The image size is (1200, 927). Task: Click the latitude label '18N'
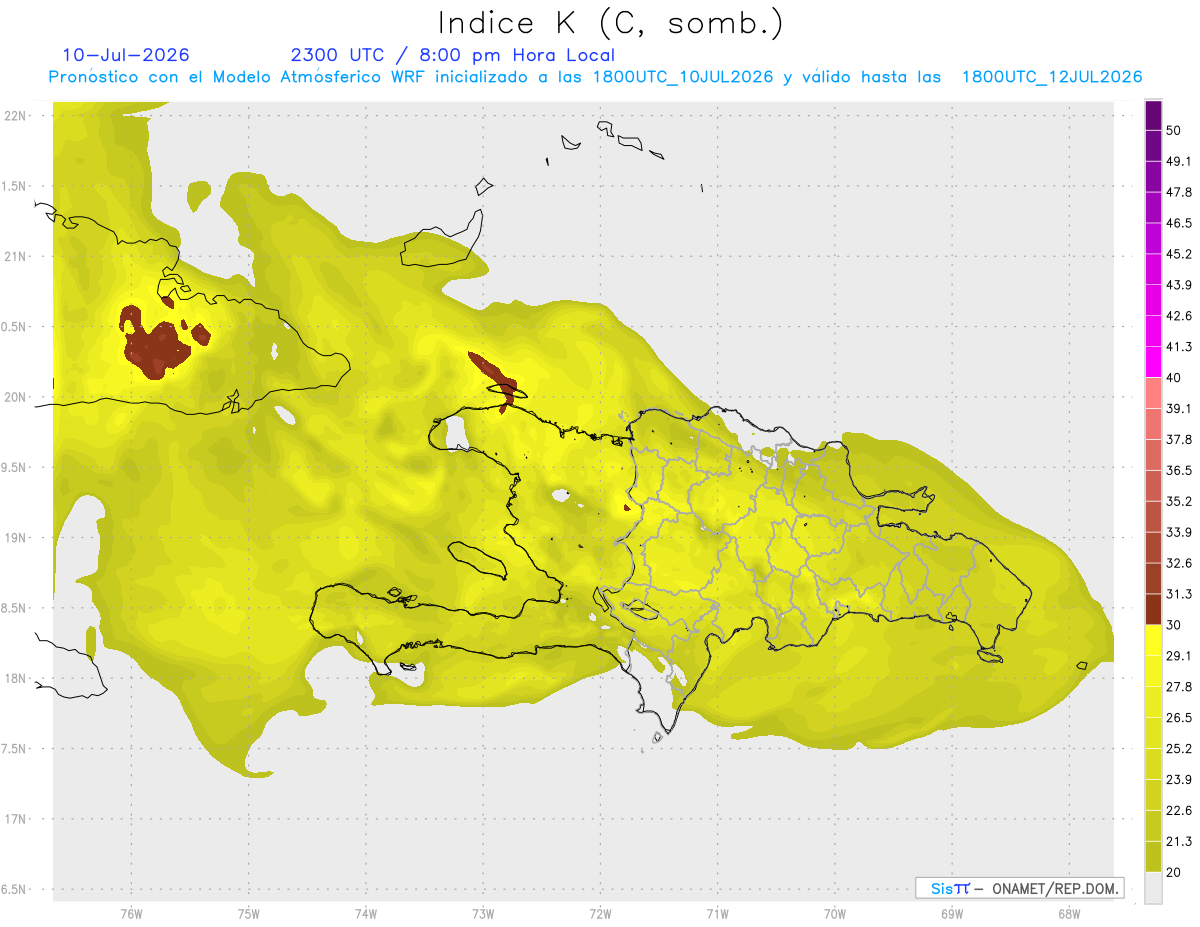pyautogui.click(x=17, y=678)
